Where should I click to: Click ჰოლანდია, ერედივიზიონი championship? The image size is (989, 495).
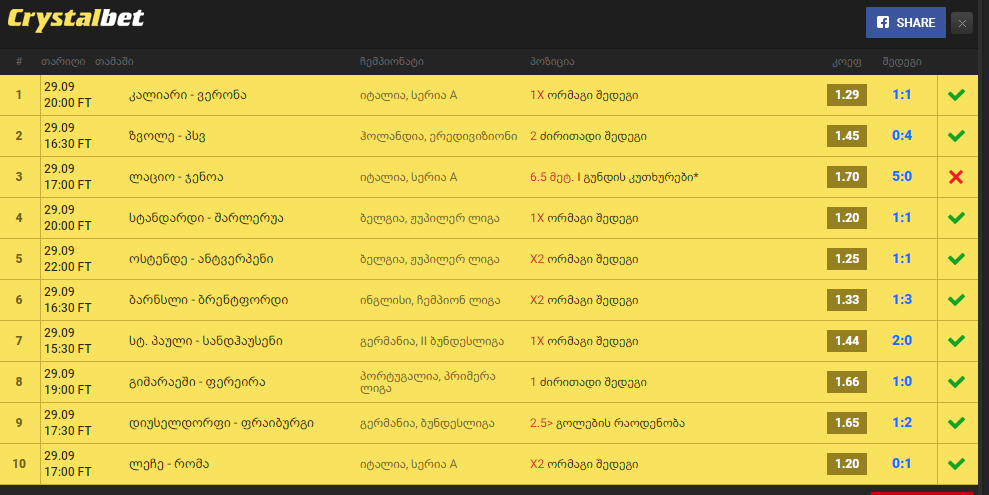tap(439, 136)
